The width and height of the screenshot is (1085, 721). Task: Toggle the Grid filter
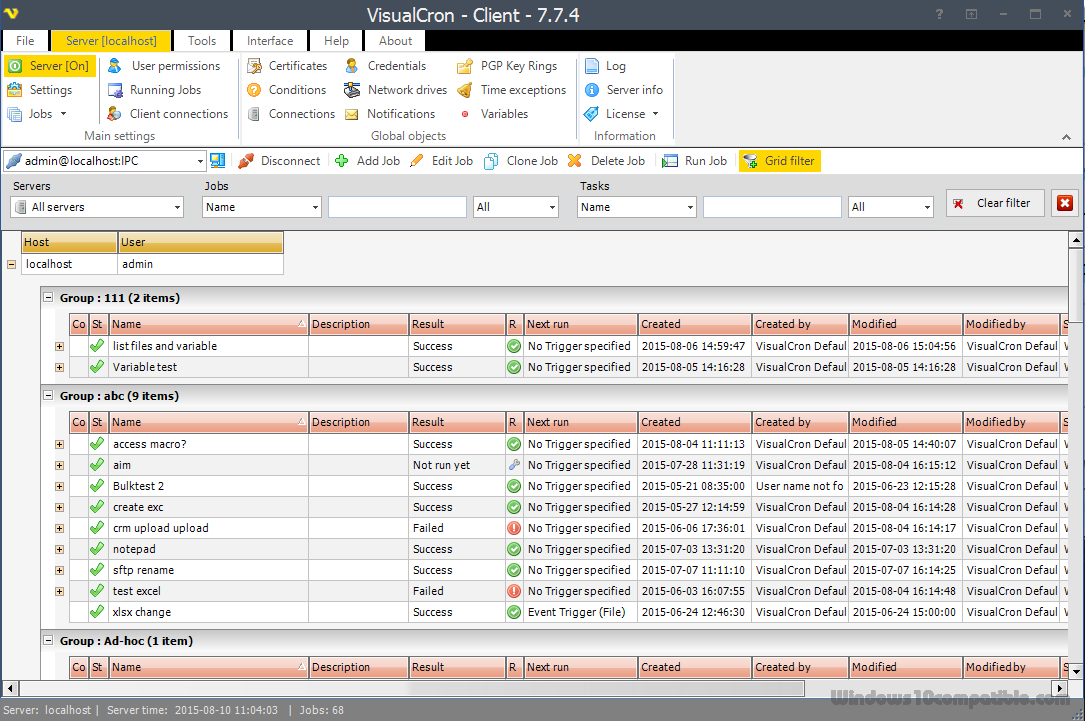click(x=780, y=161)
